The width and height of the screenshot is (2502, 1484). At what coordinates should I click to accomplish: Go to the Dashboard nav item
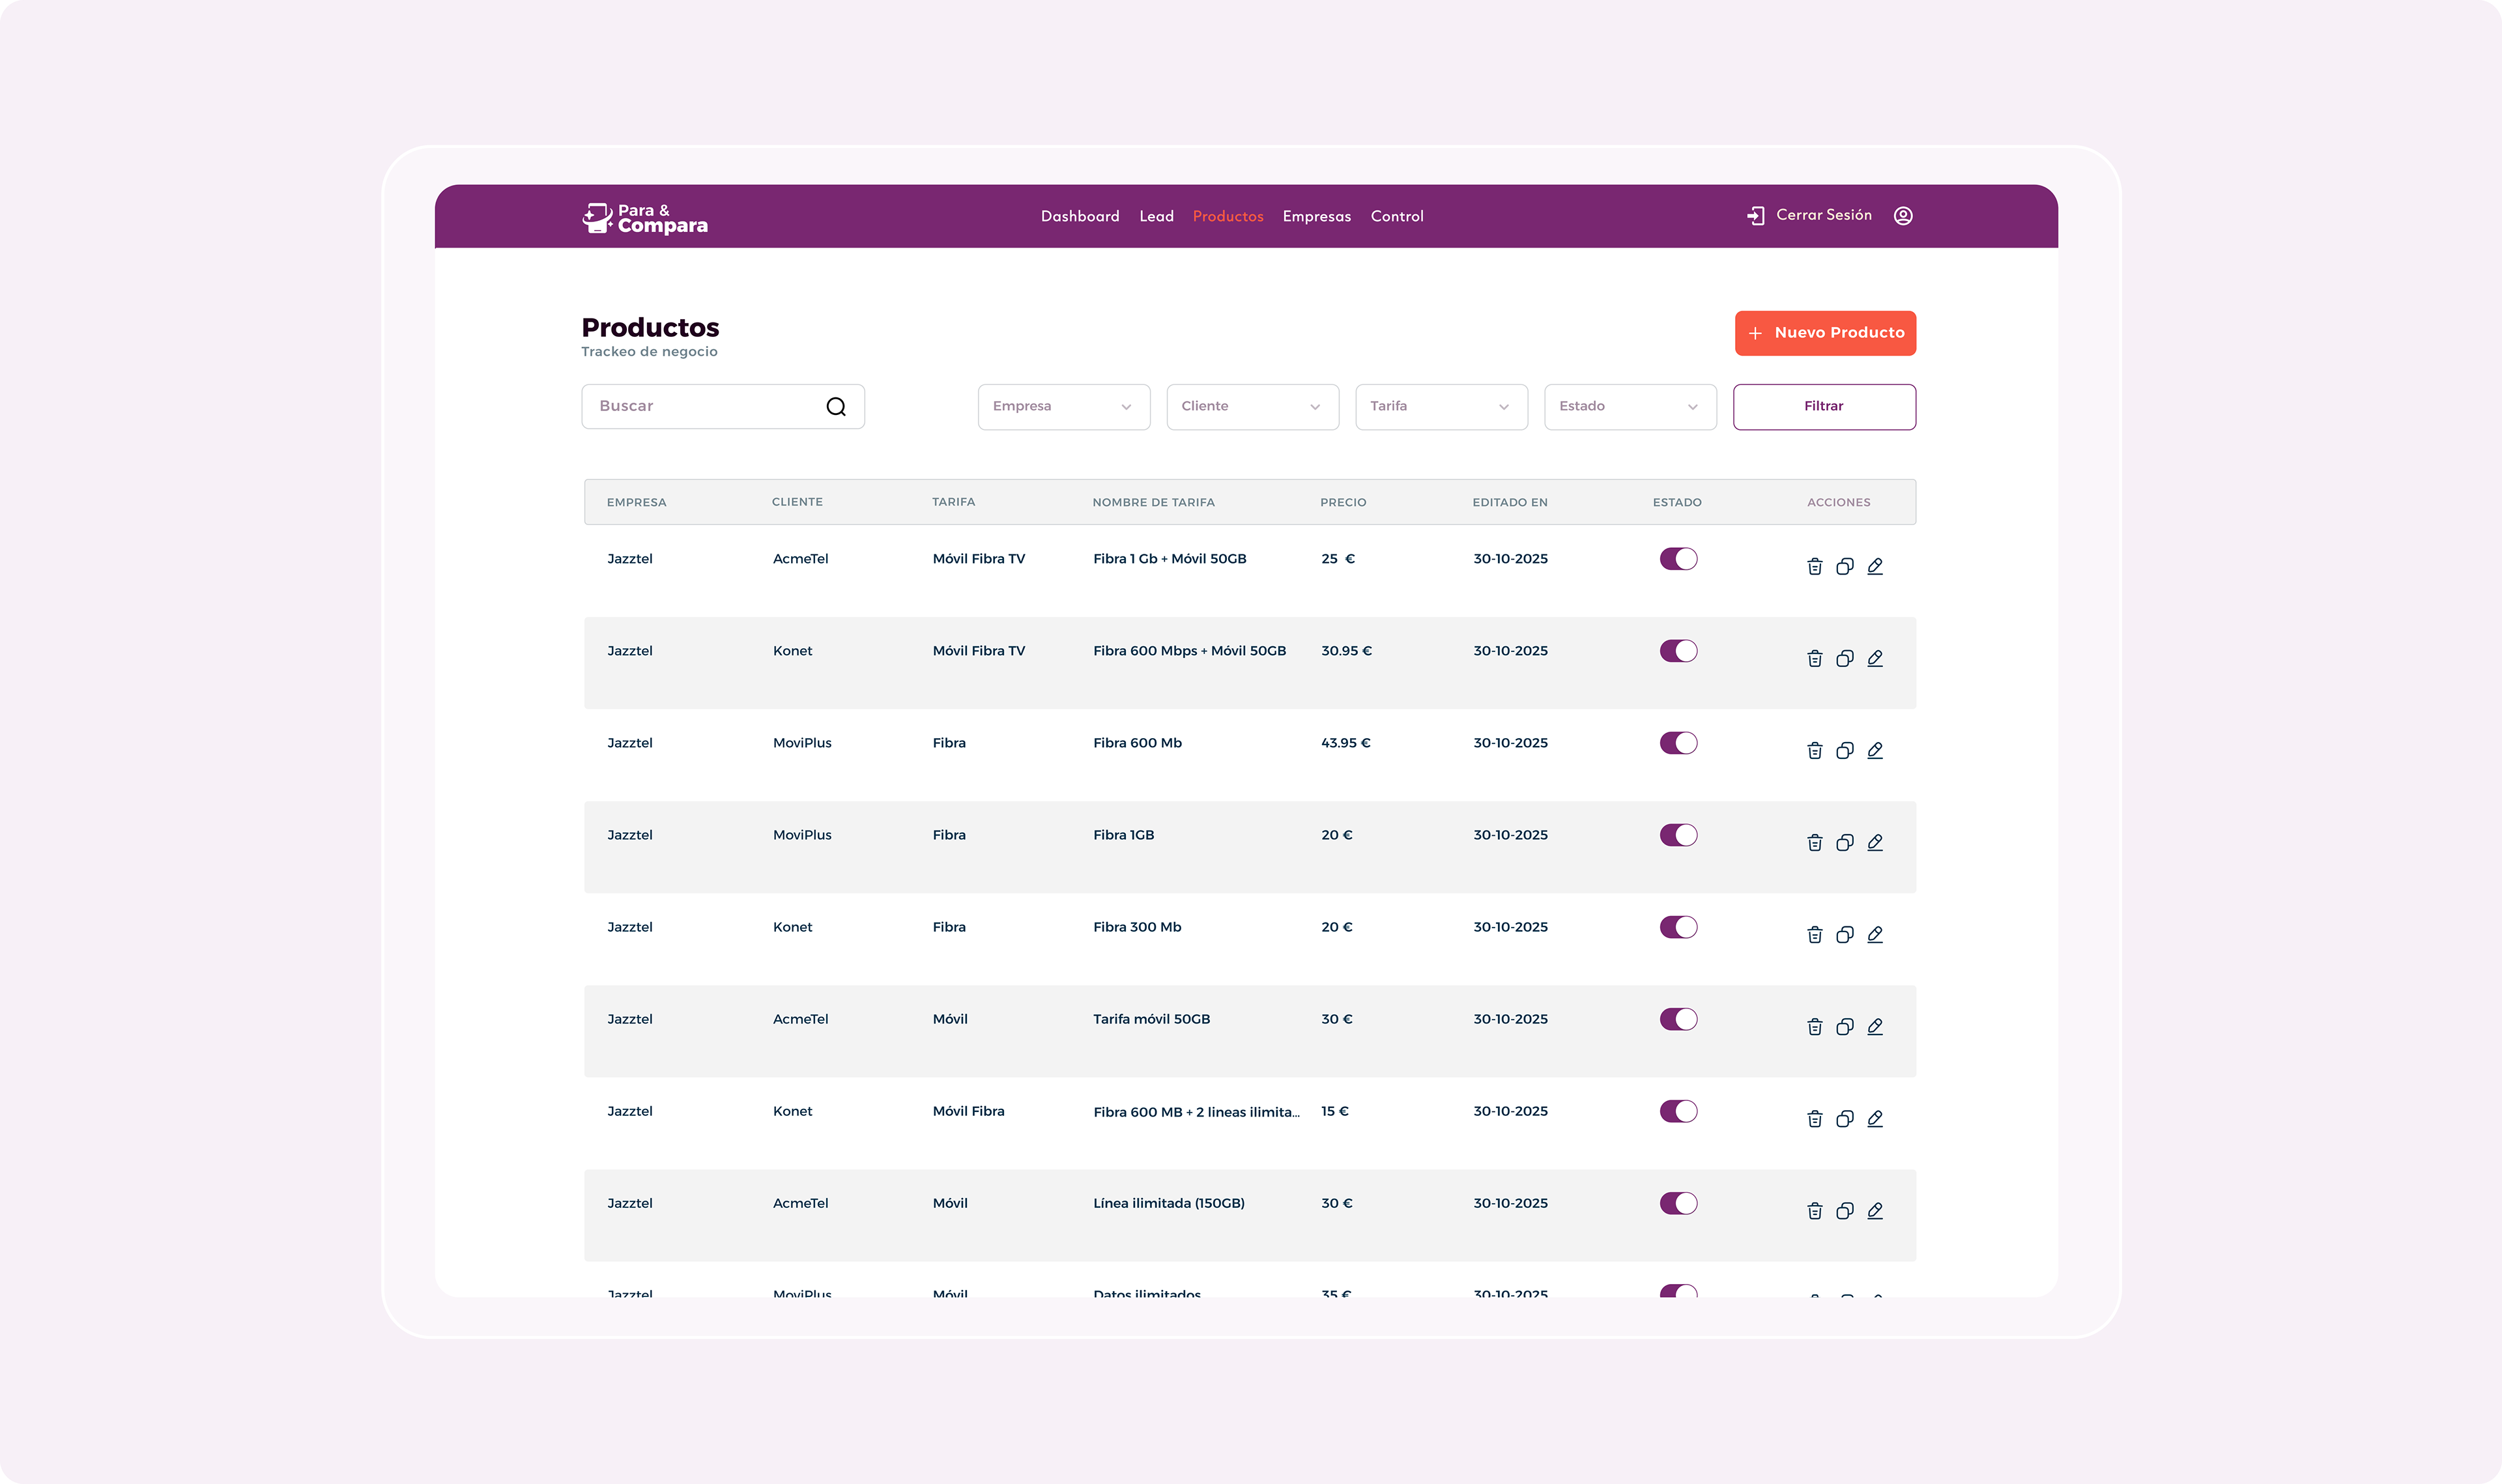(x=1079, y=217)
